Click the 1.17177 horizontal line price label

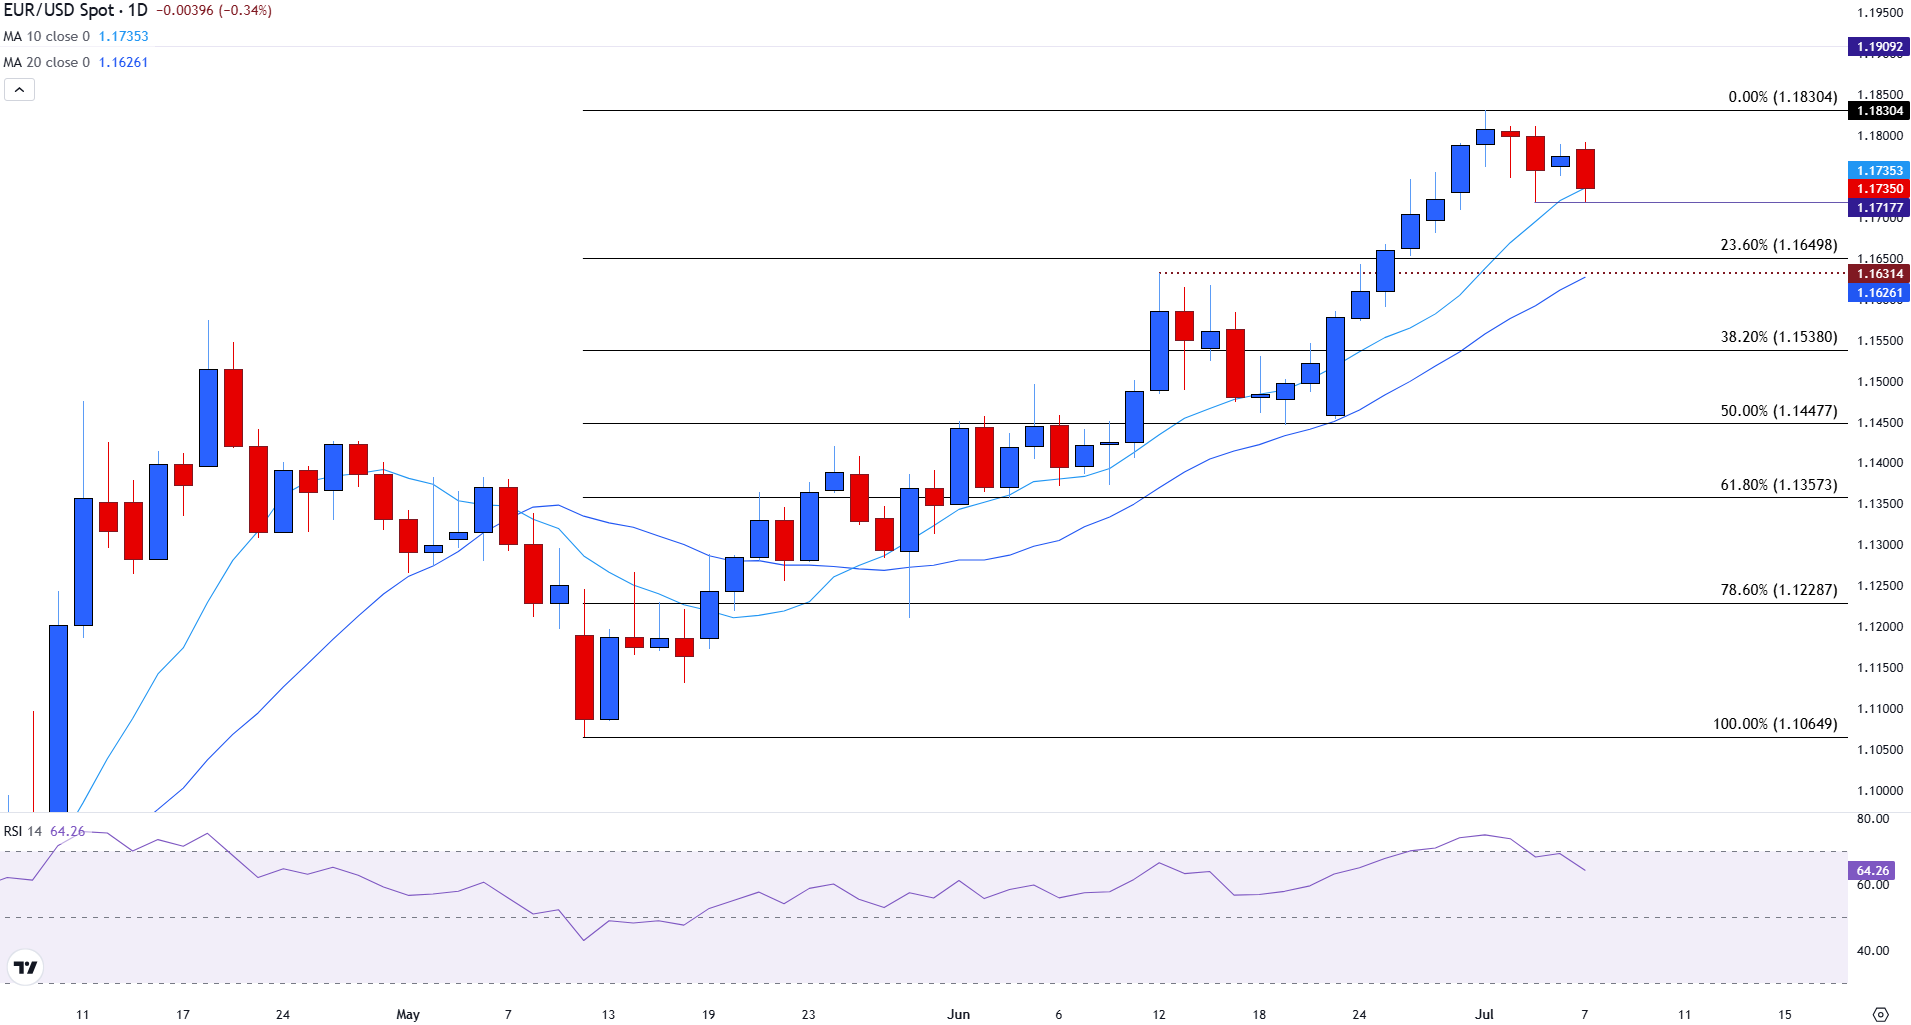click(1879, 208)
